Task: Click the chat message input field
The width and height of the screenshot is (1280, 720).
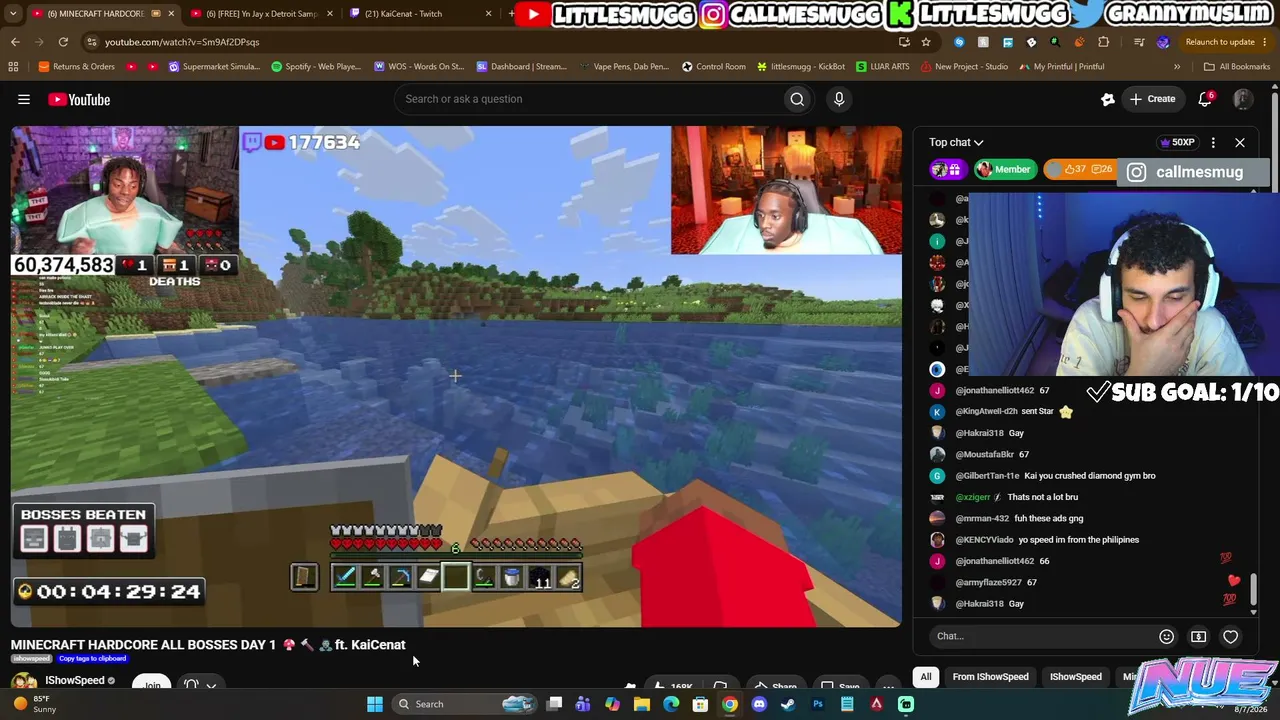Action: tap(1042, 636)
